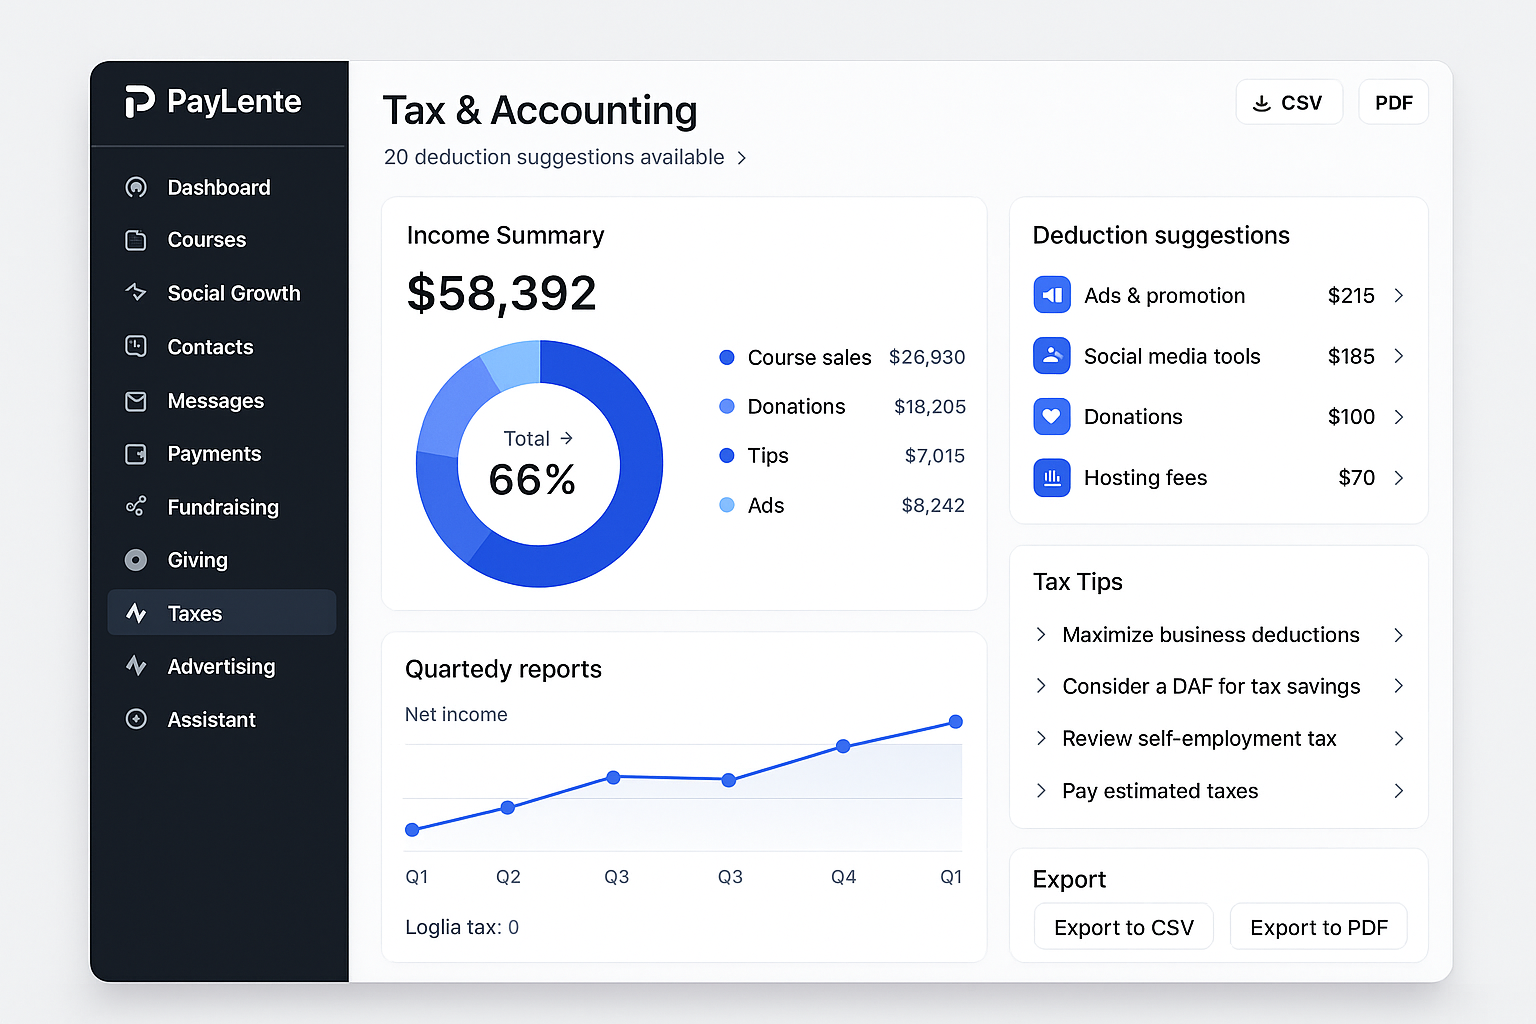Open Social Growth section

tap(221, 293)
